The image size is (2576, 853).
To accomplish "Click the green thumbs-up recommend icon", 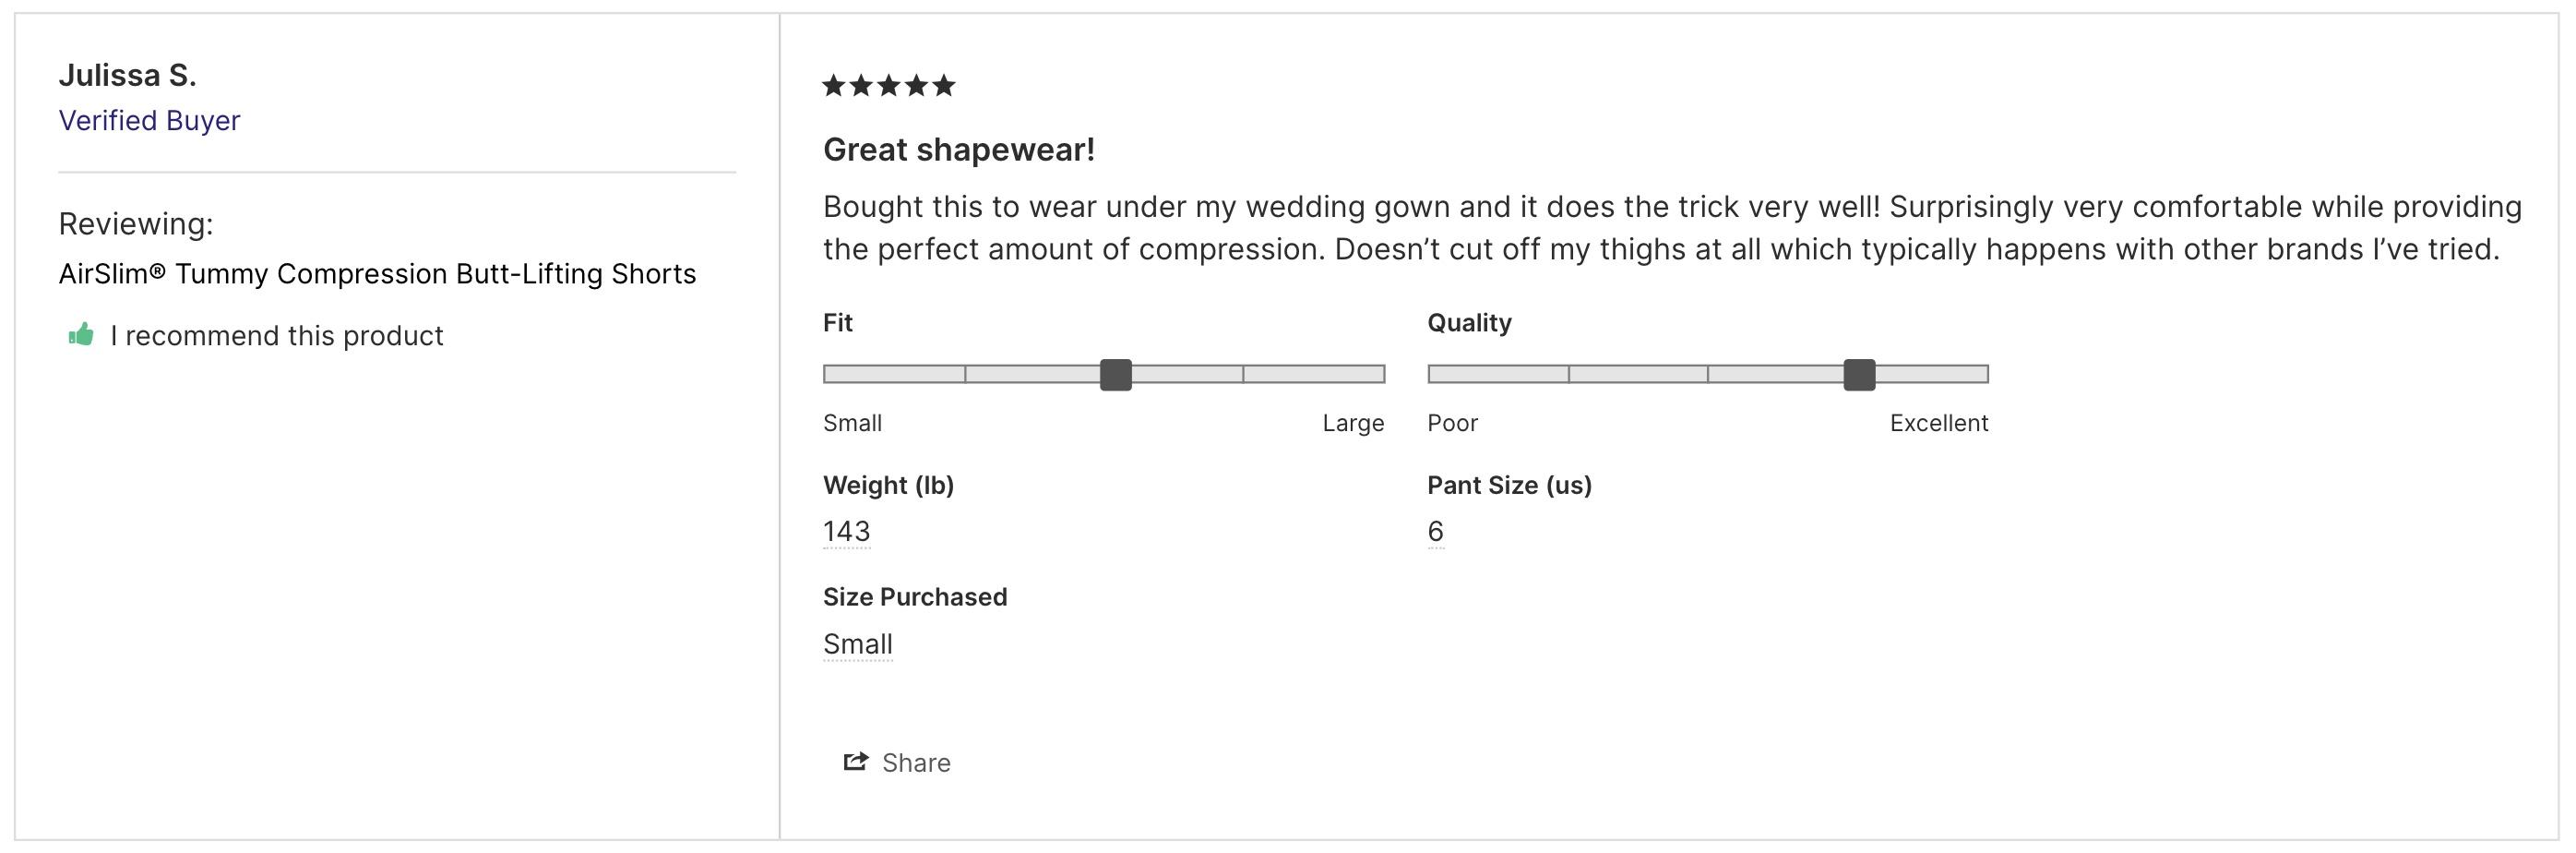I will click(81, 334).
